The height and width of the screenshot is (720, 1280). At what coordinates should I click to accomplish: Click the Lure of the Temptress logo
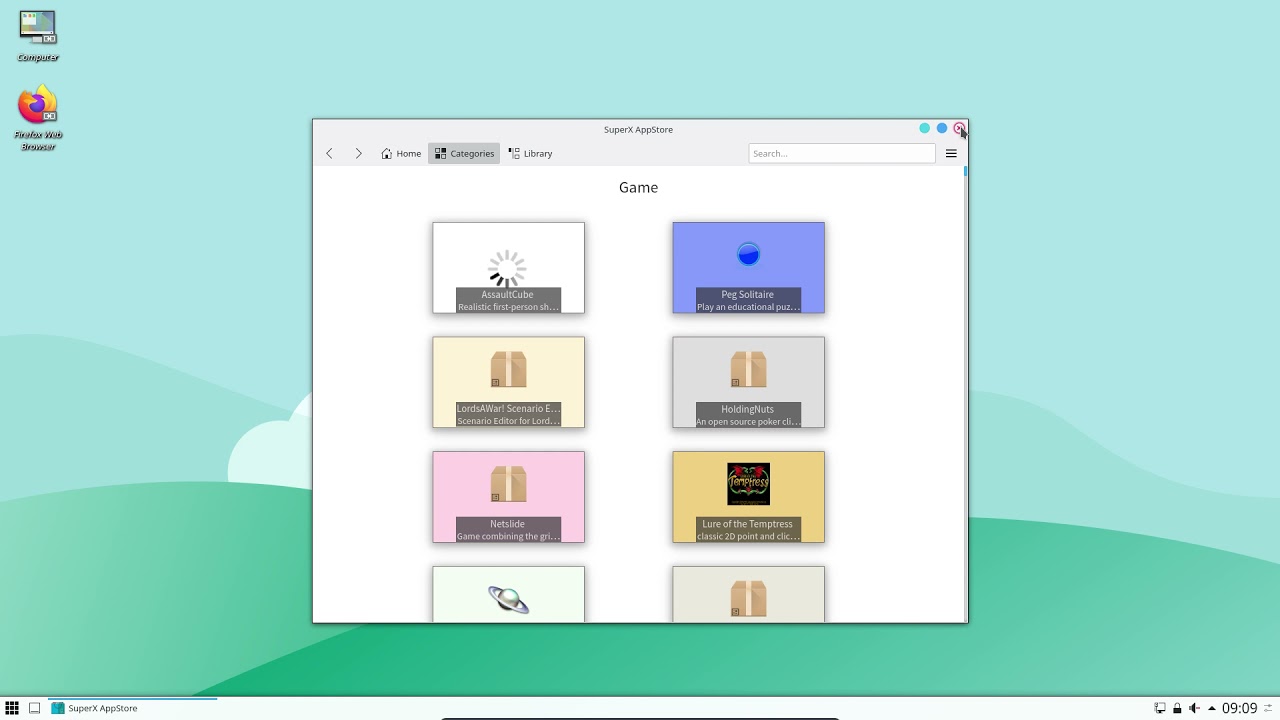(x=748, y=484)
